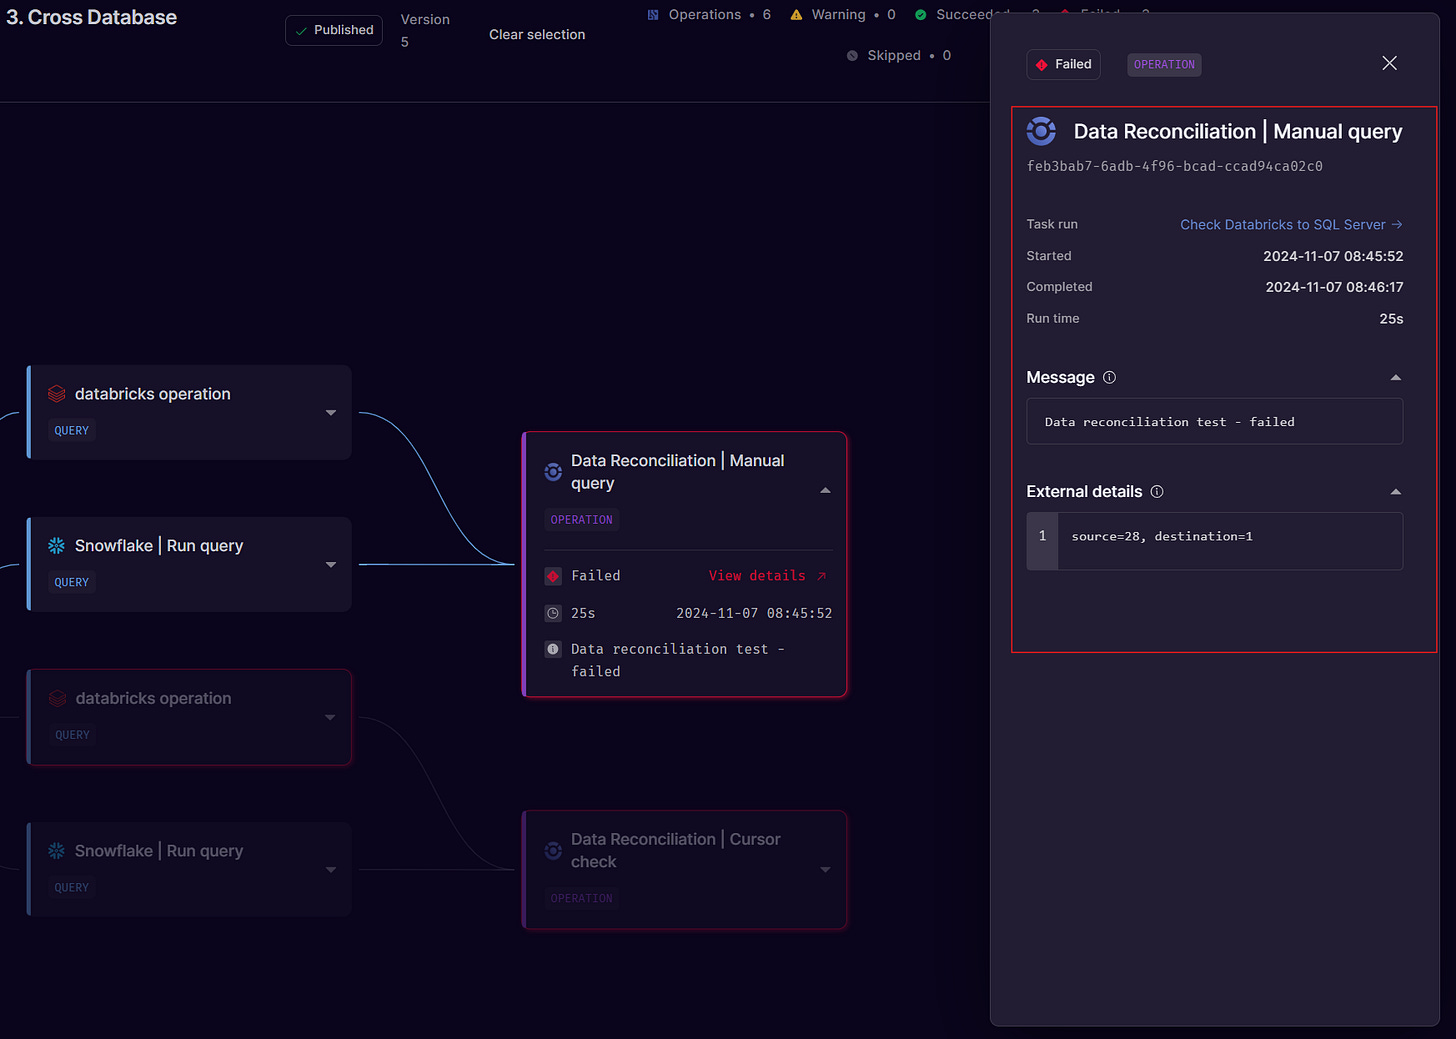Click line number 1 in External details
Viewport: 1456px width, 1039px height.
tap(1042, 536)
